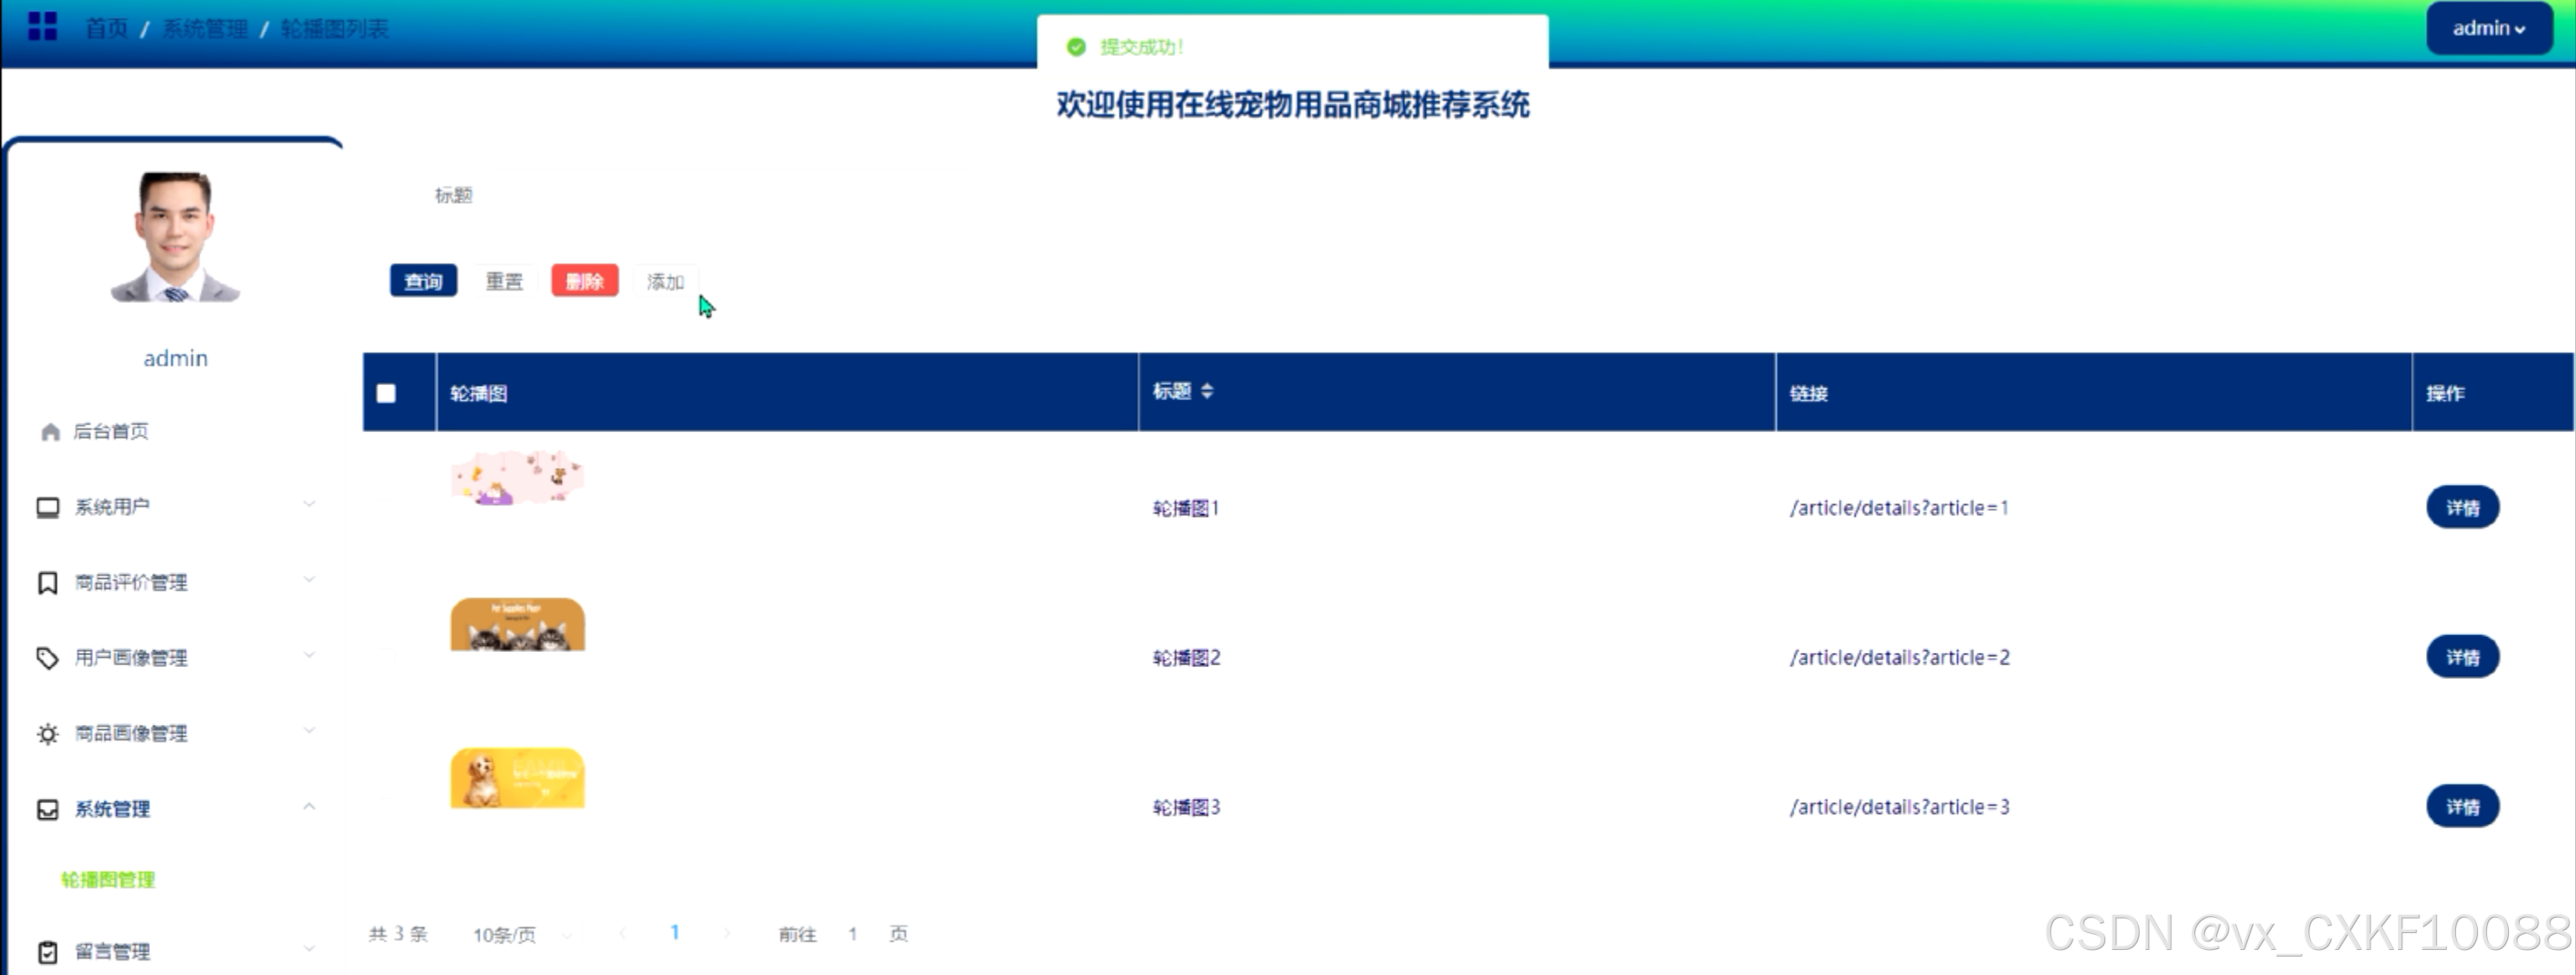Click the 轮播图3 dog banner thumbnail
The width and height of the screenshot is (2576, 975).
(x=517, y=778)
